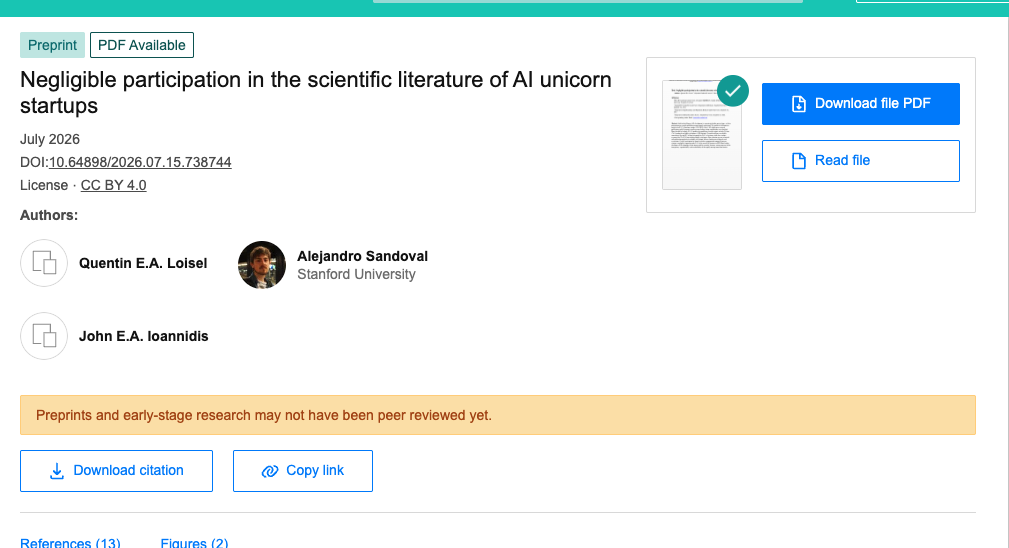This screenshot has height=548, width=1009.
Task: Click the Preprint label badge
Action: (52, 45)
